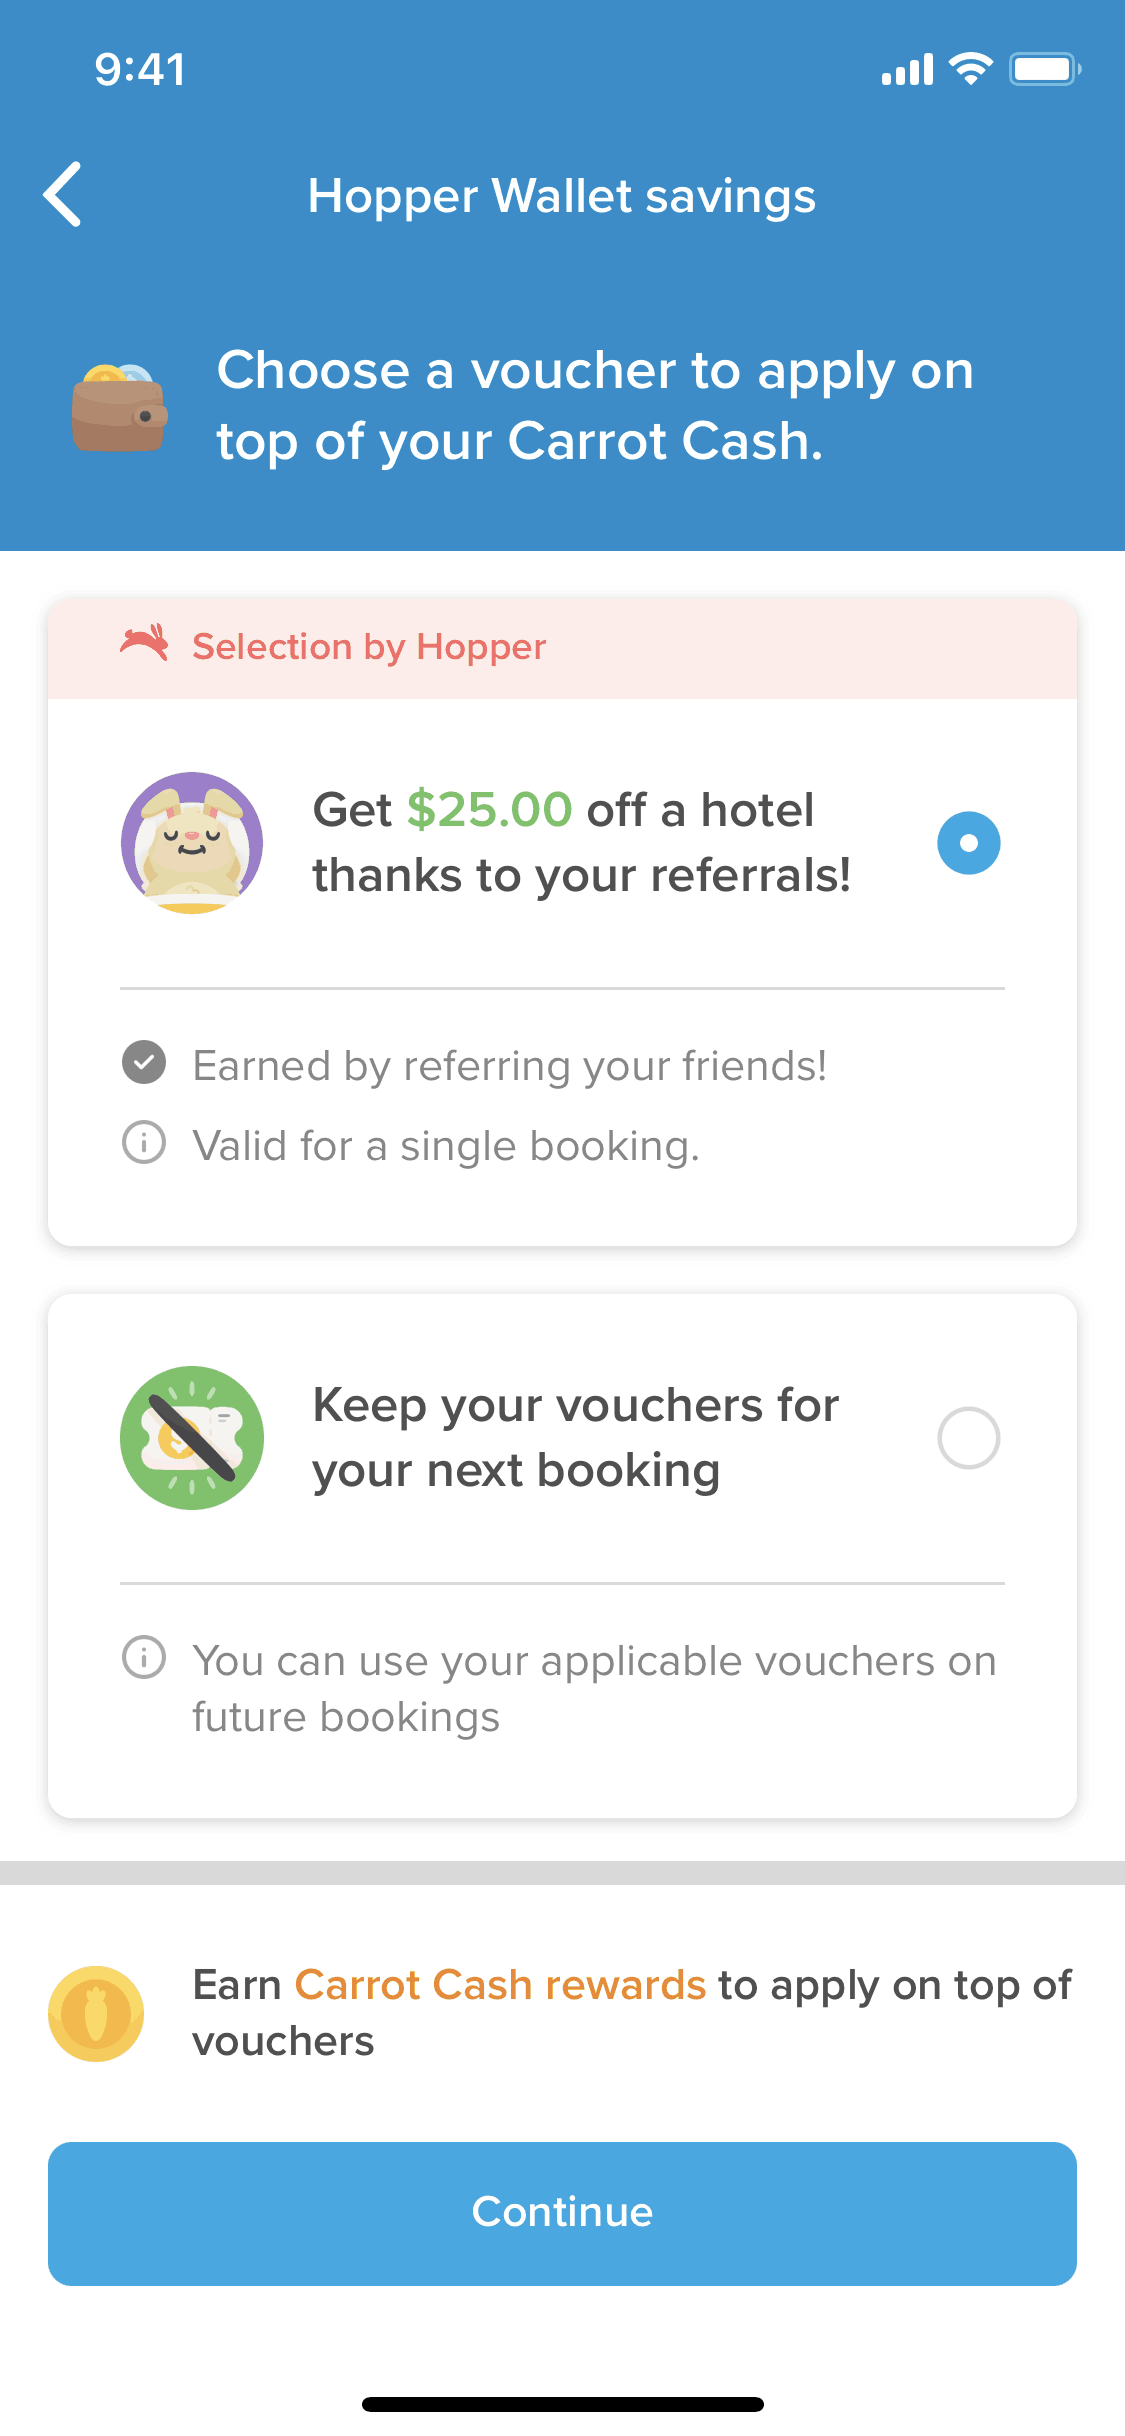The width and height of the screenshot is (1125, 2436).
Task: Tap the Wi-Fi icon in status bar
Action: pos(969,68)
